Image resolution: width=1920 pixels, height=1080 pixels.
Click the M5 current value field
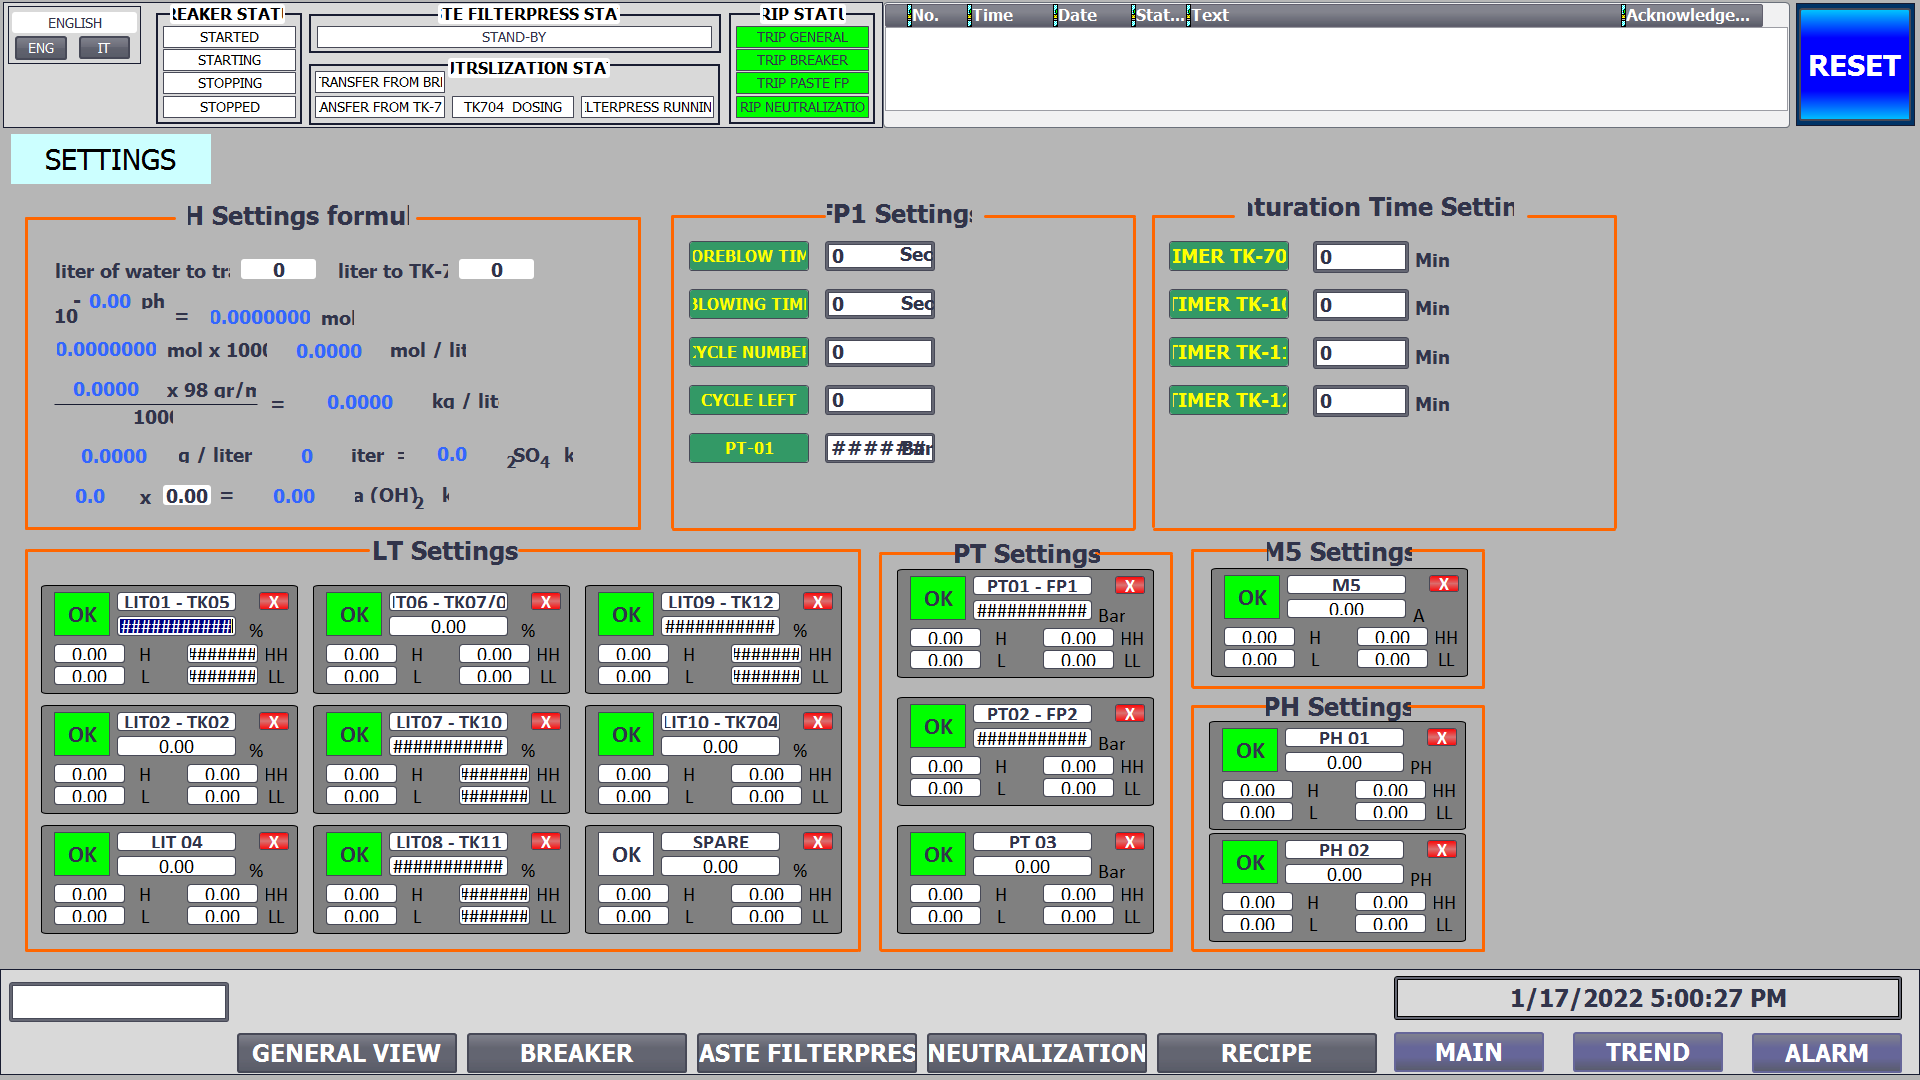click(1346, 609)
